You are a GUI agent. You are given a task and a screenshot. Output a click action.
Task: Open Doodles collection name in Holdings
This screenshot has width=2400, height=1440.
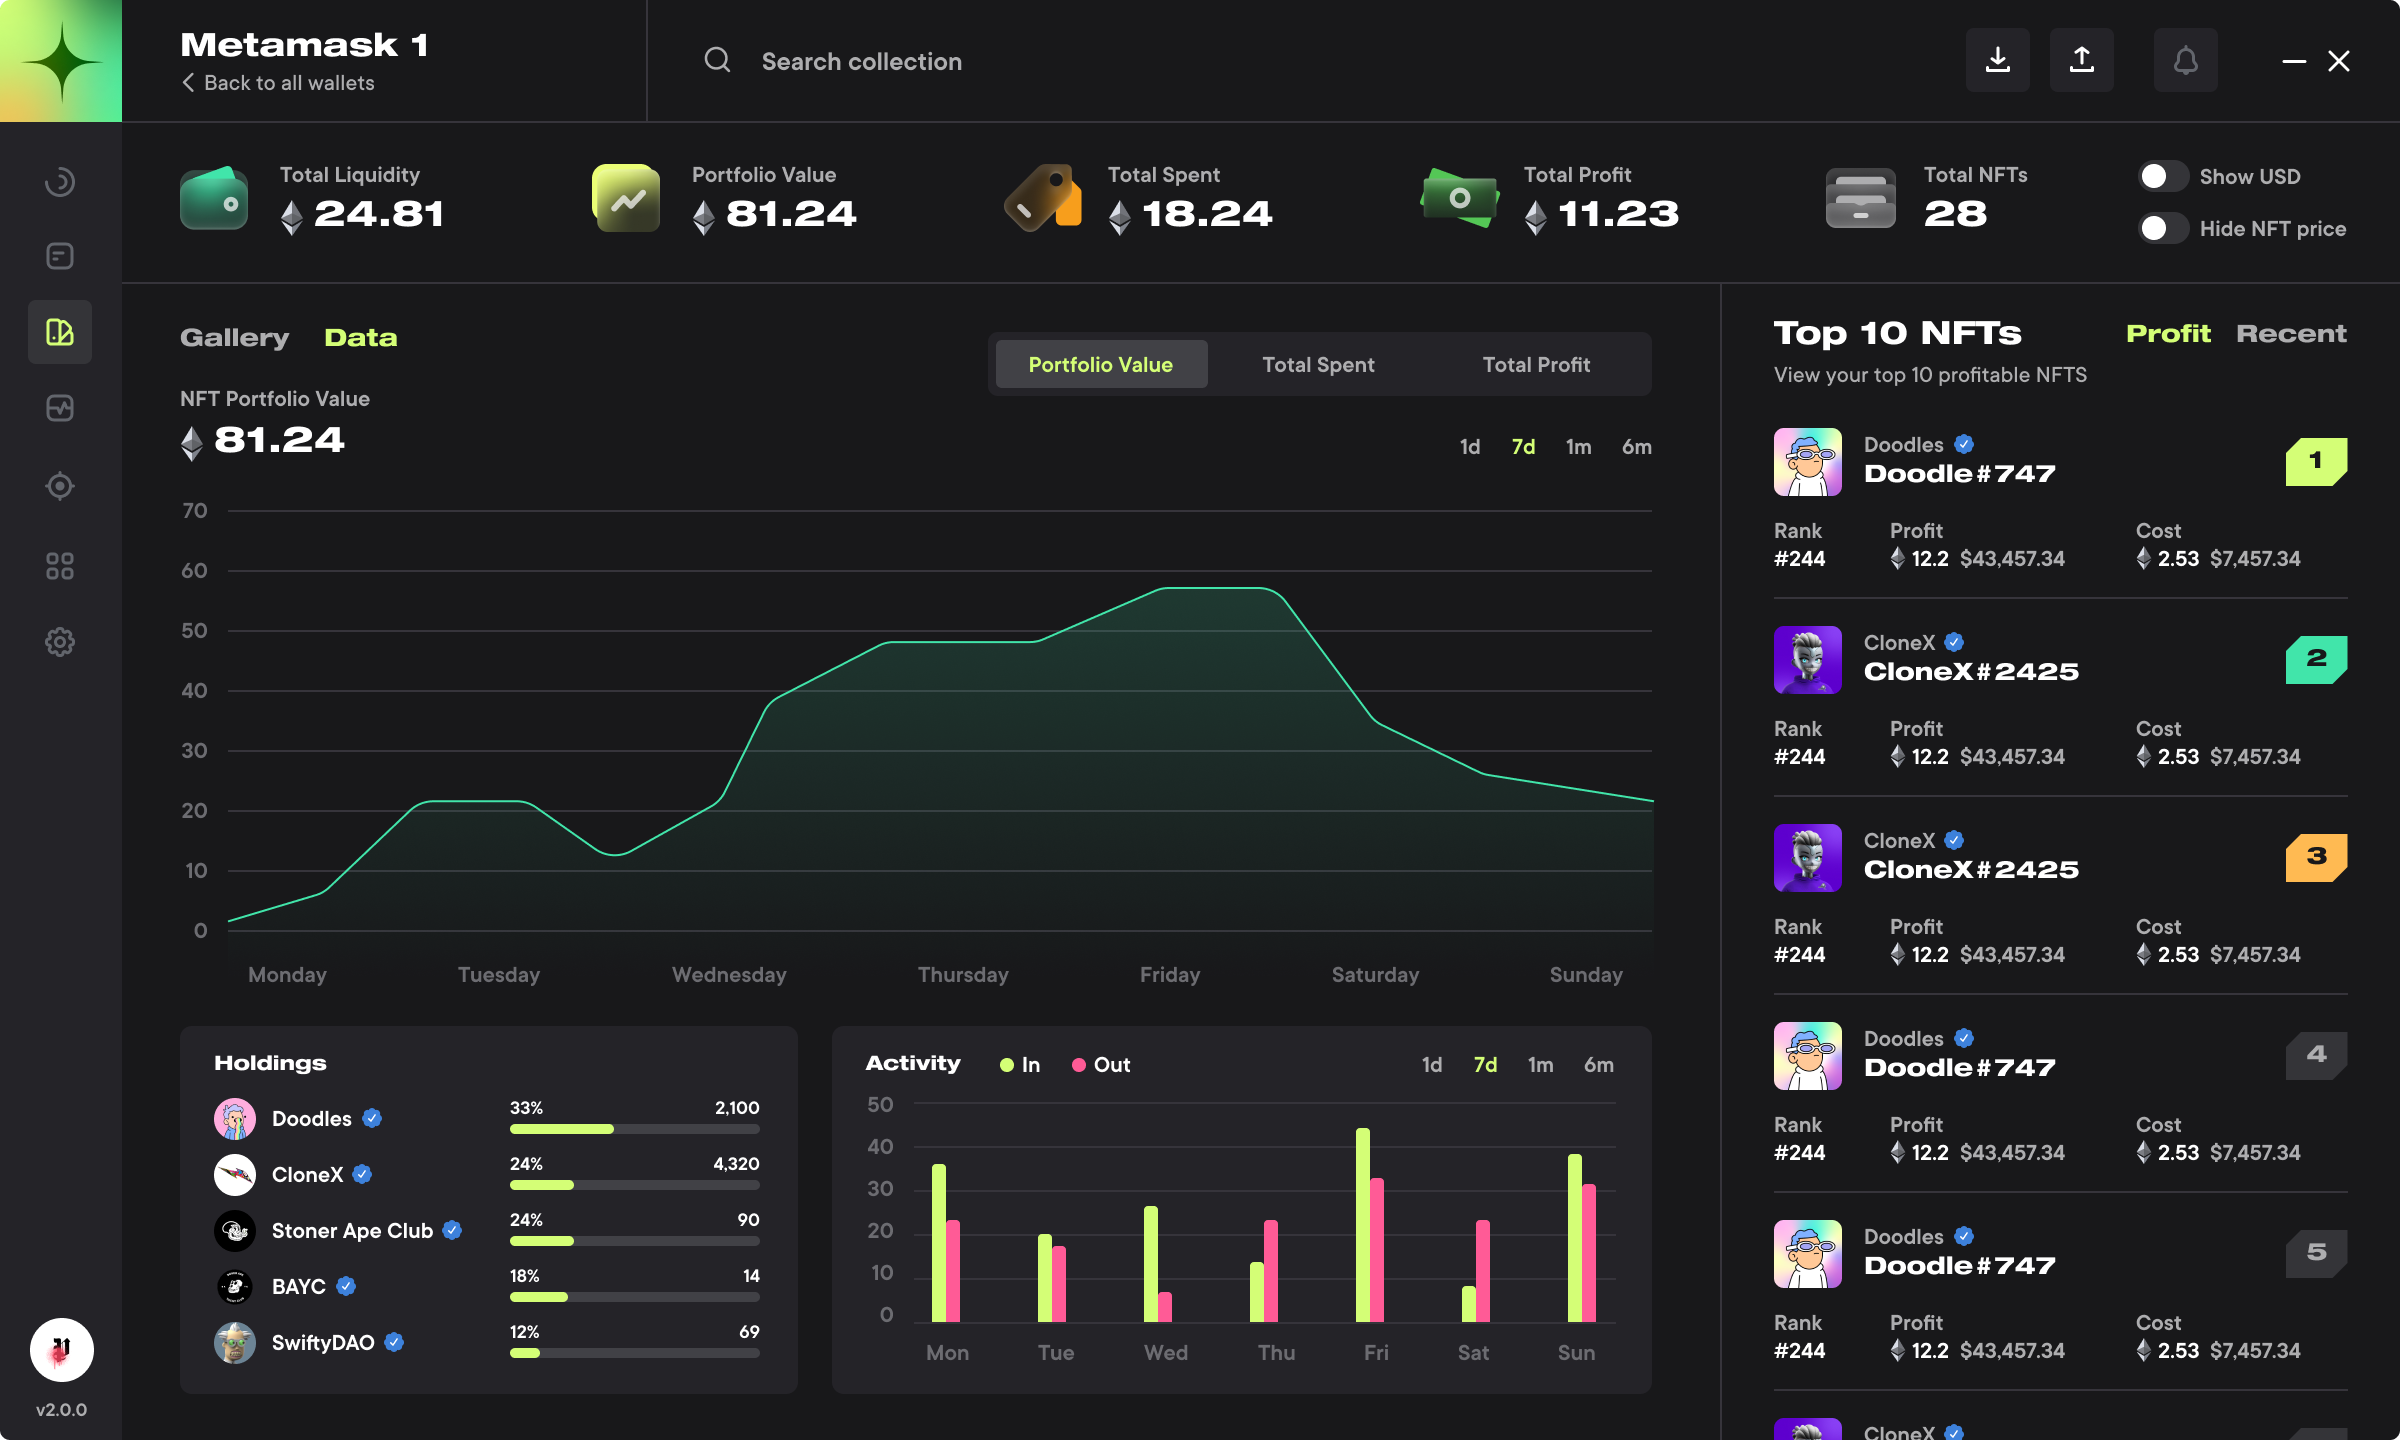tap(311, 1119)
